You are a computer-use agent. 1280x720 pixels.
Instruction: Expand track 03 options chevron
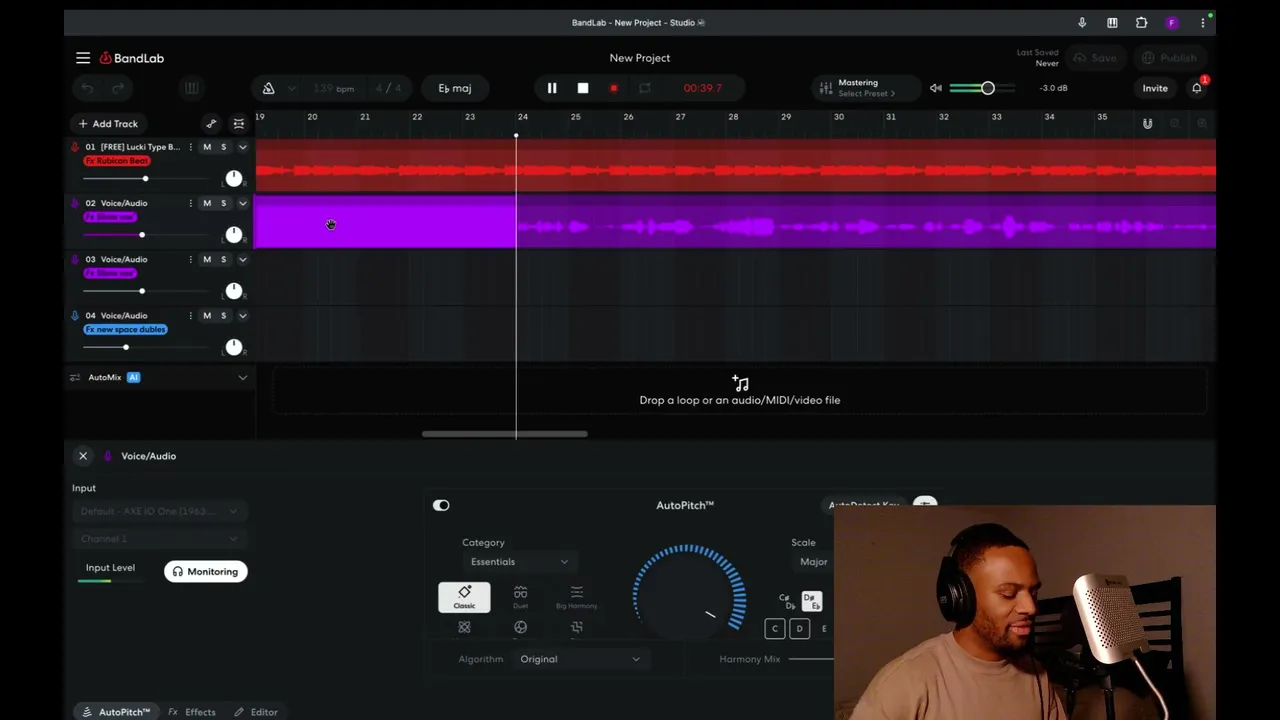(x=242, y=259)
